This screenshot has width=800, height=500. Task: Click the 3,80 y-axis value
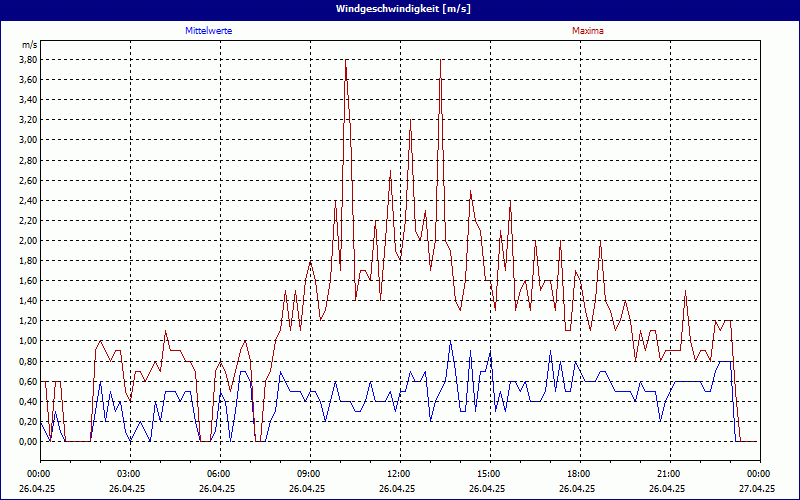pos(27,60)
